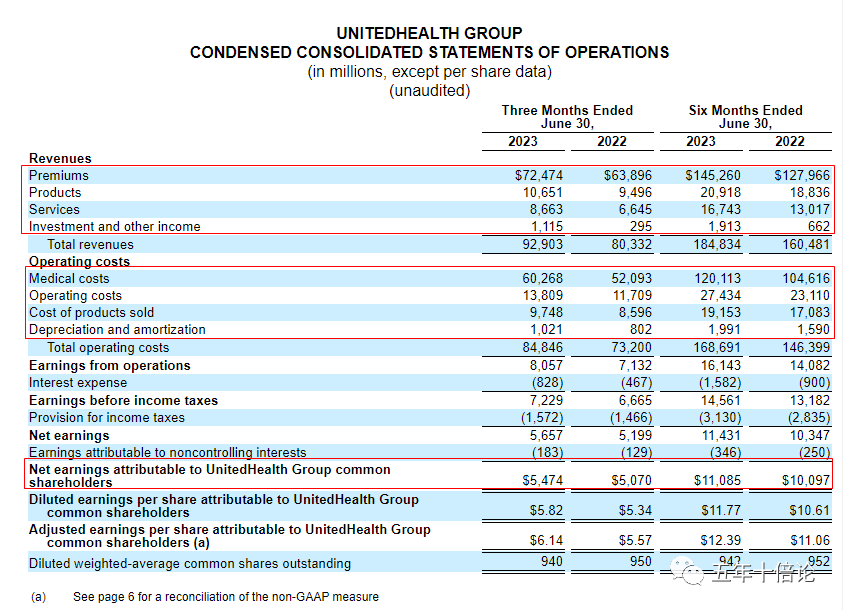The height and width of the screenshot is (610, 843).
Task: Click Products value 10,651
Action: pyautogui.click(x=543, y=192)
